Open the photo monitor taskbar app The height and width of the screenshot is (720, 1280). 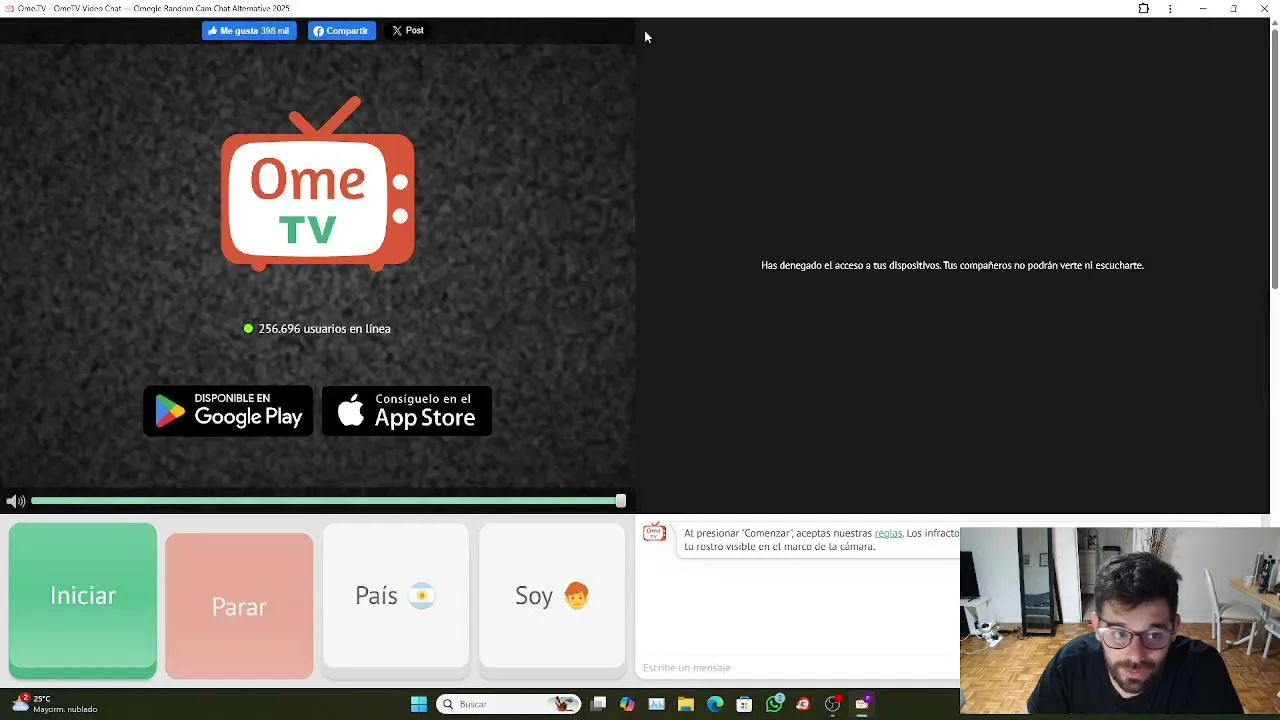[x=656, y=704]
